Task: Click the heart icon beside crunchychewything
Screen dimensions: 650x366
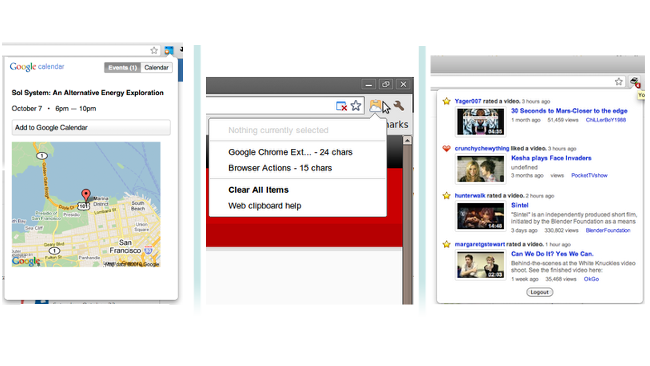Action: [x=446, y=148]
